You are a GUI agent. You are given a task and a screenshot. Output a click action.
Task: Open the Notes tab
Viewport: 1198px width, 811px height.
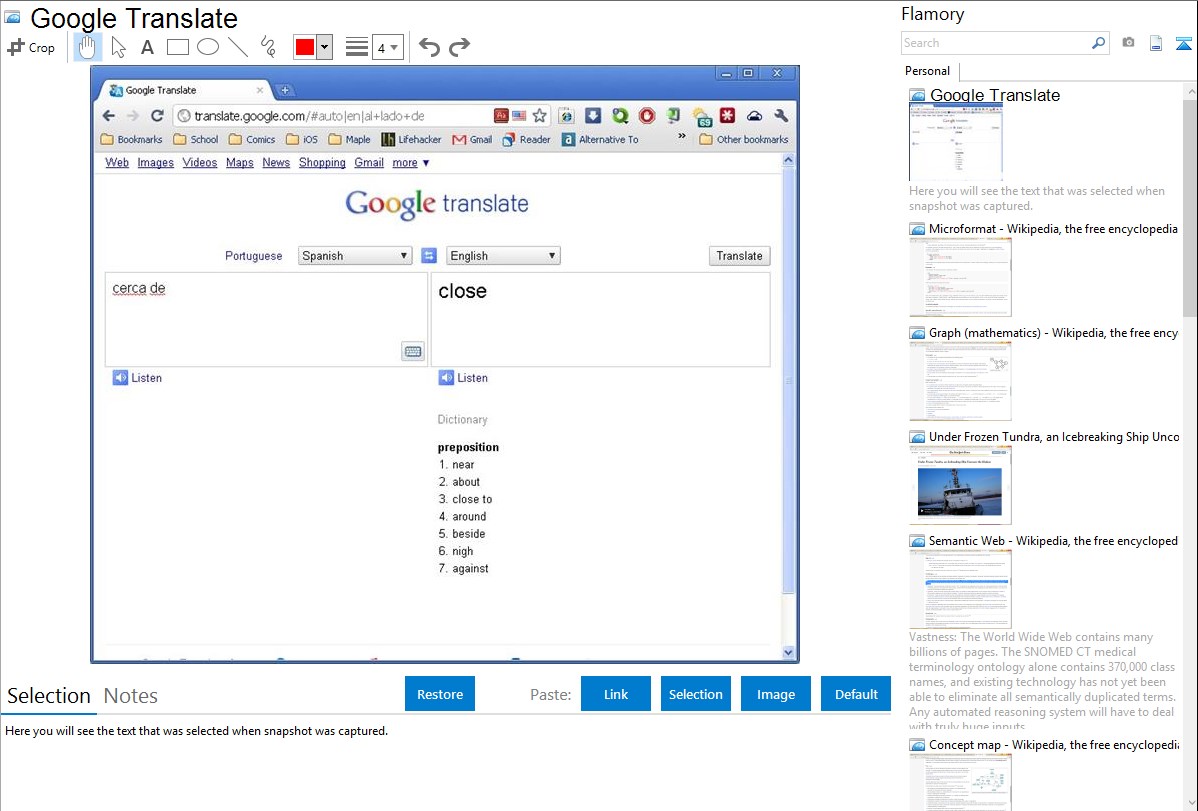click(x=131, y=696)
